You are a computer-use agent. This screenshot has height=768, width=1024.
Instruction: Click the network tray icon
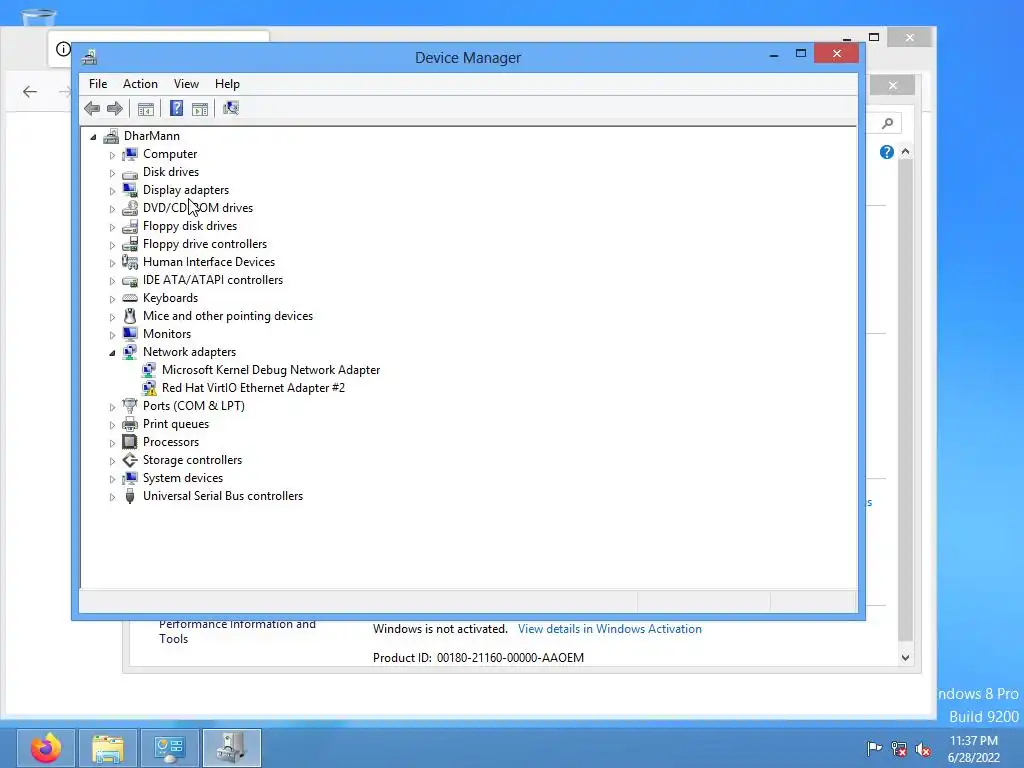[x=899, y=749]
